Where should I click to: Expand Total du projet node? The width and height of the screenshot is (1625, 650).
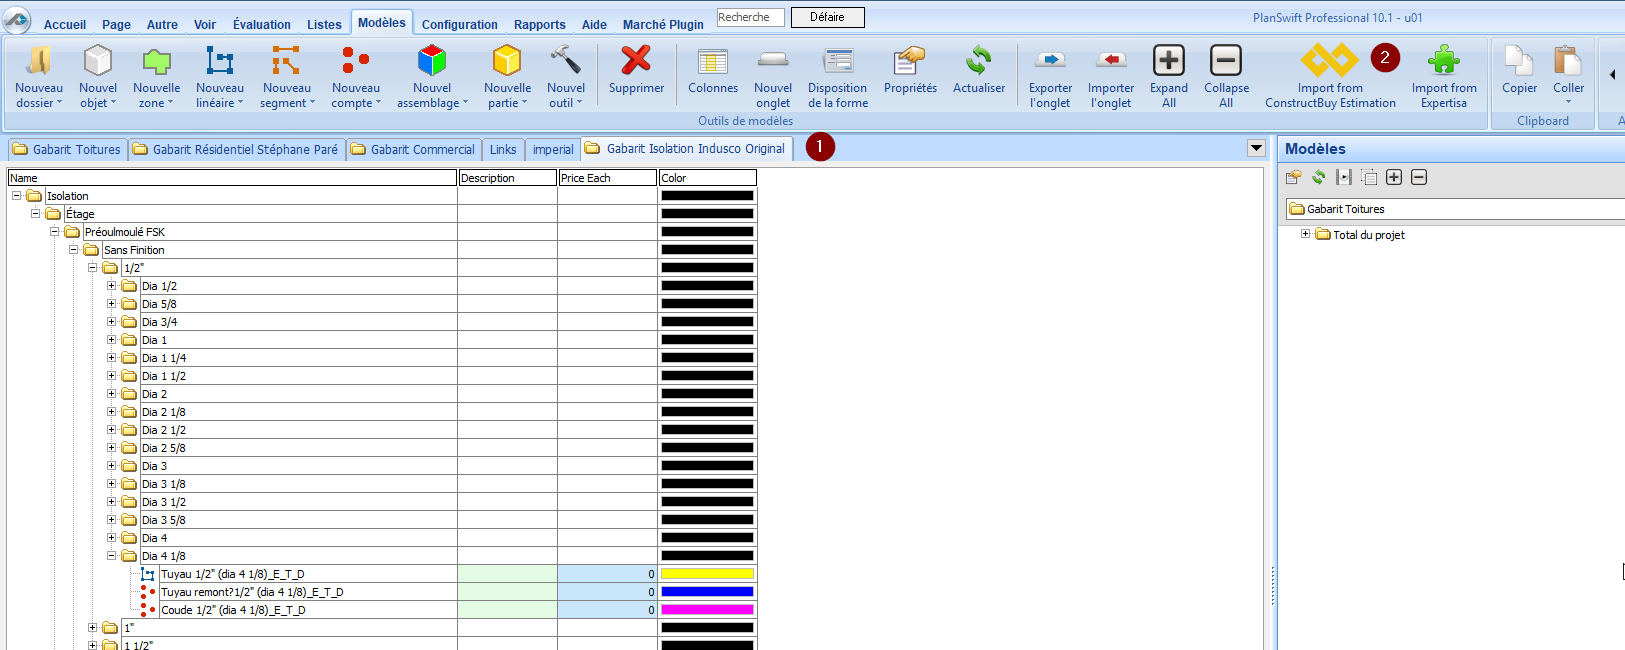[1305, 234]
